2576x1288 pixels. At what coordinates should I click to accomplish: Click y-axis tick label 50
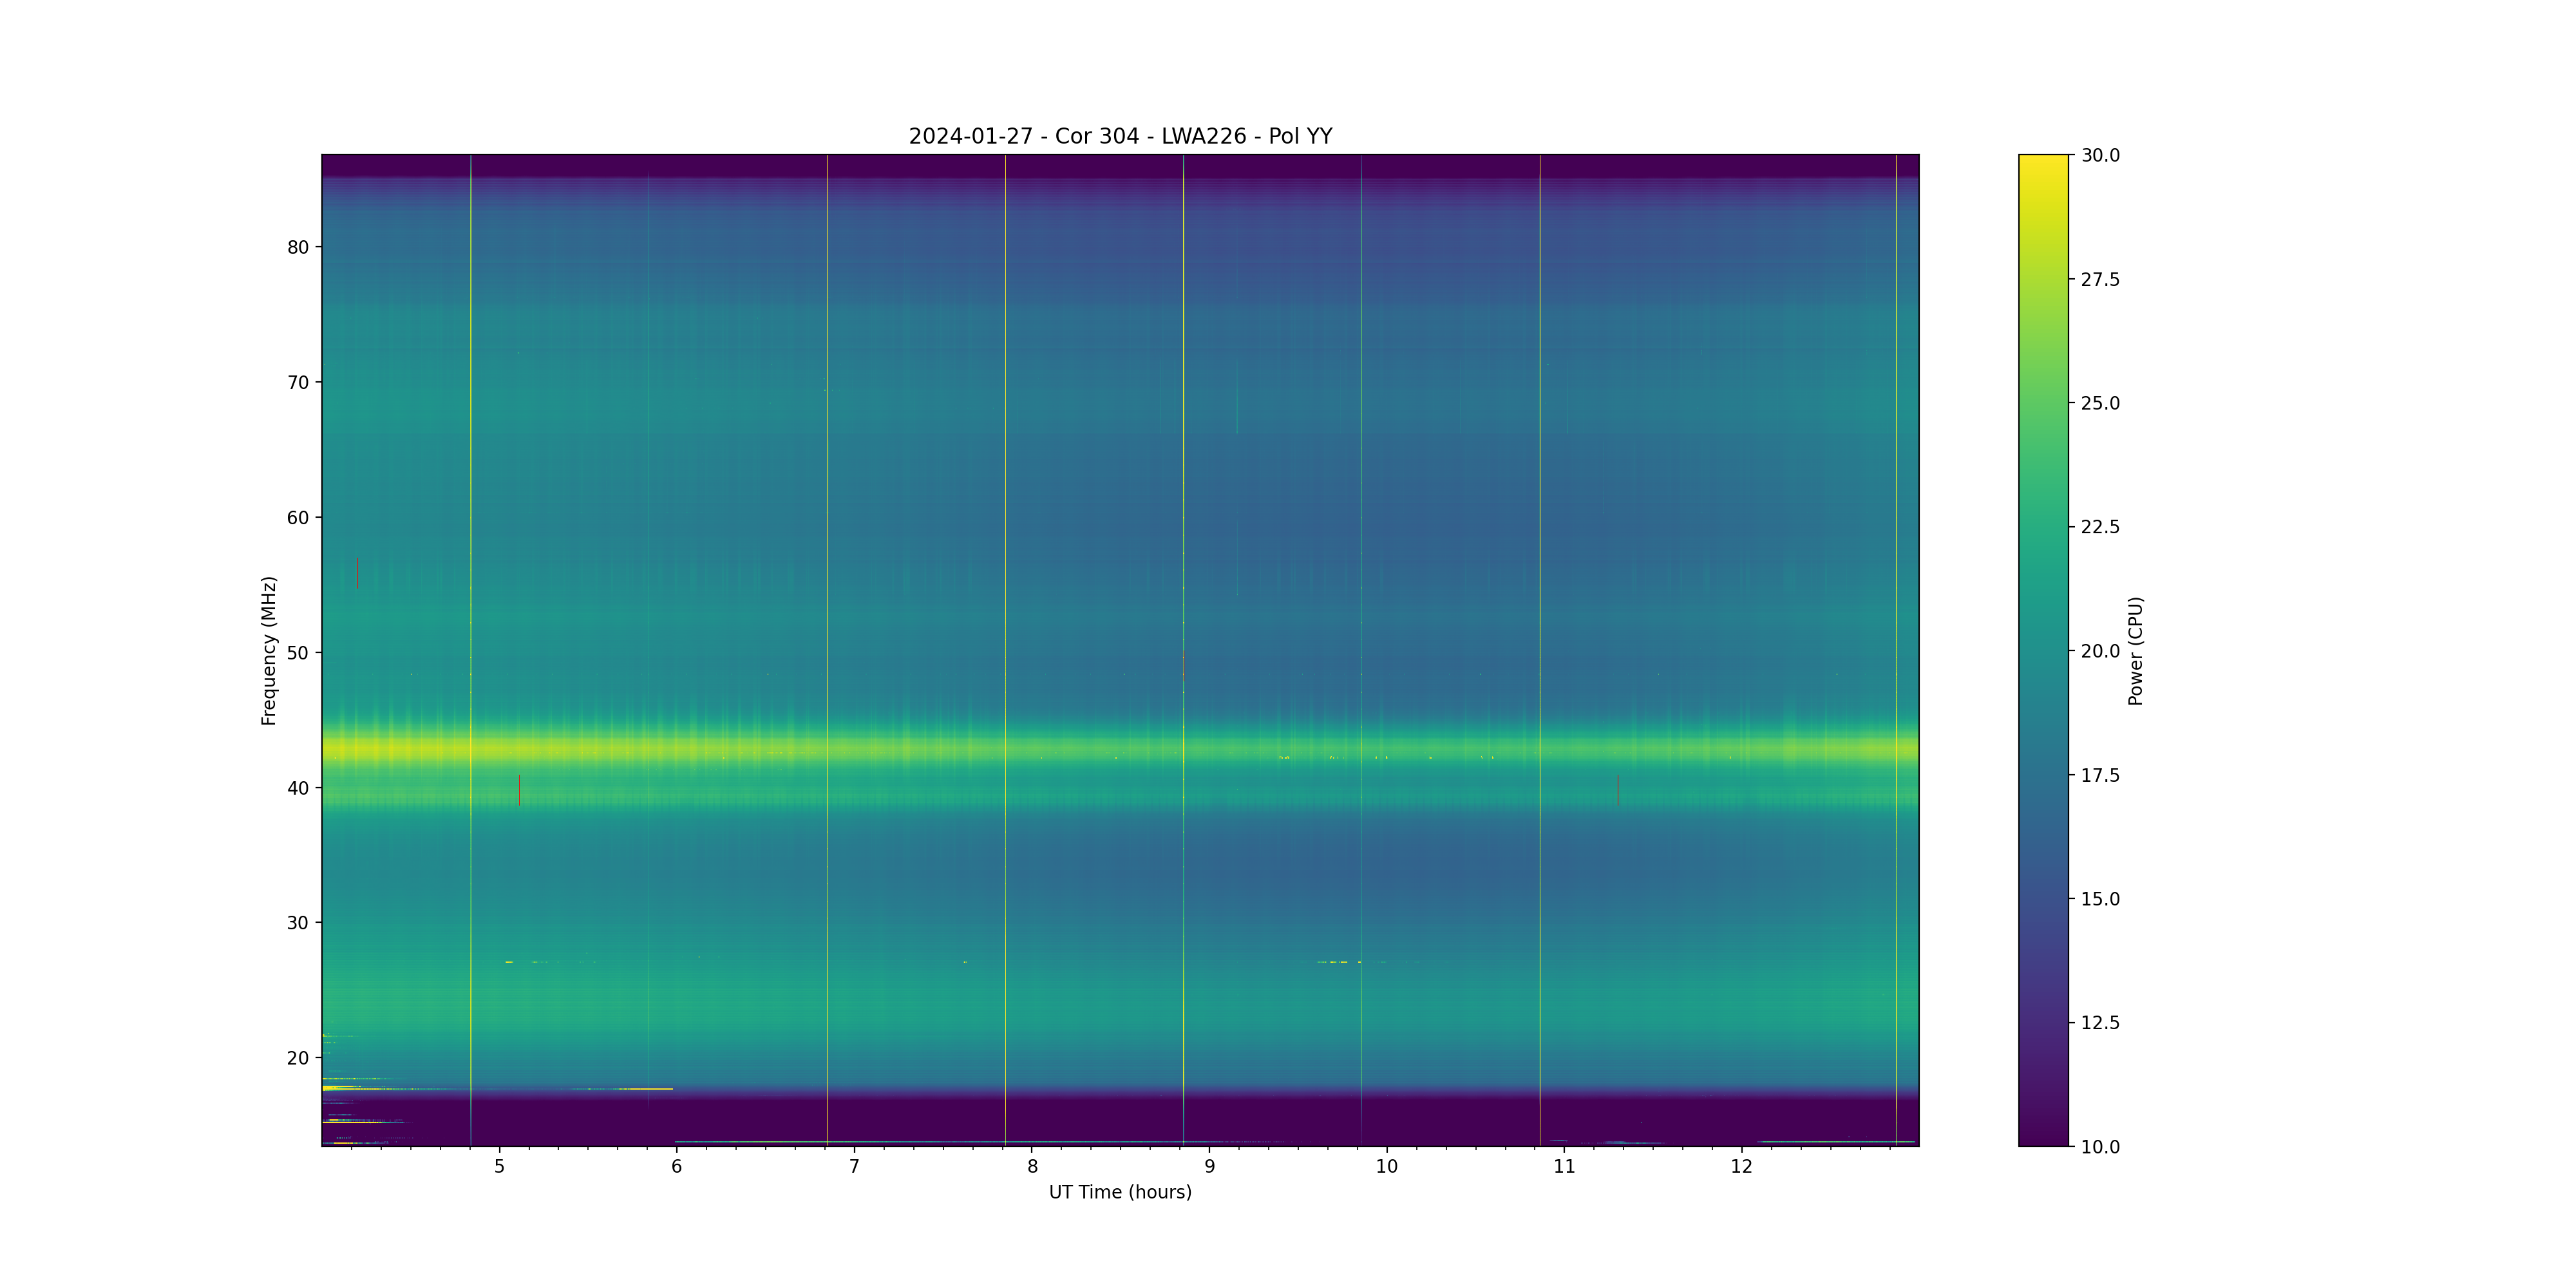(x=298, y=653)
